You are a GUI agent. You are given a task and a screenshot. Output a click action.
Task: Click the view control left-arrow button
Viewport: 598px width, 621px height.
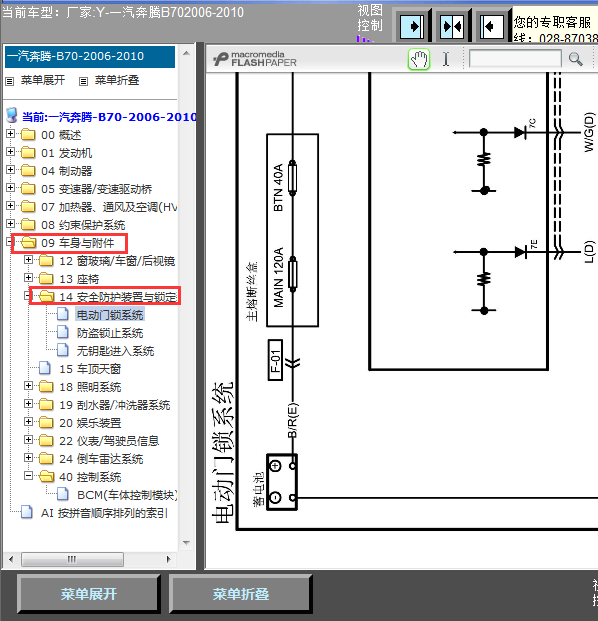[491, 27]
